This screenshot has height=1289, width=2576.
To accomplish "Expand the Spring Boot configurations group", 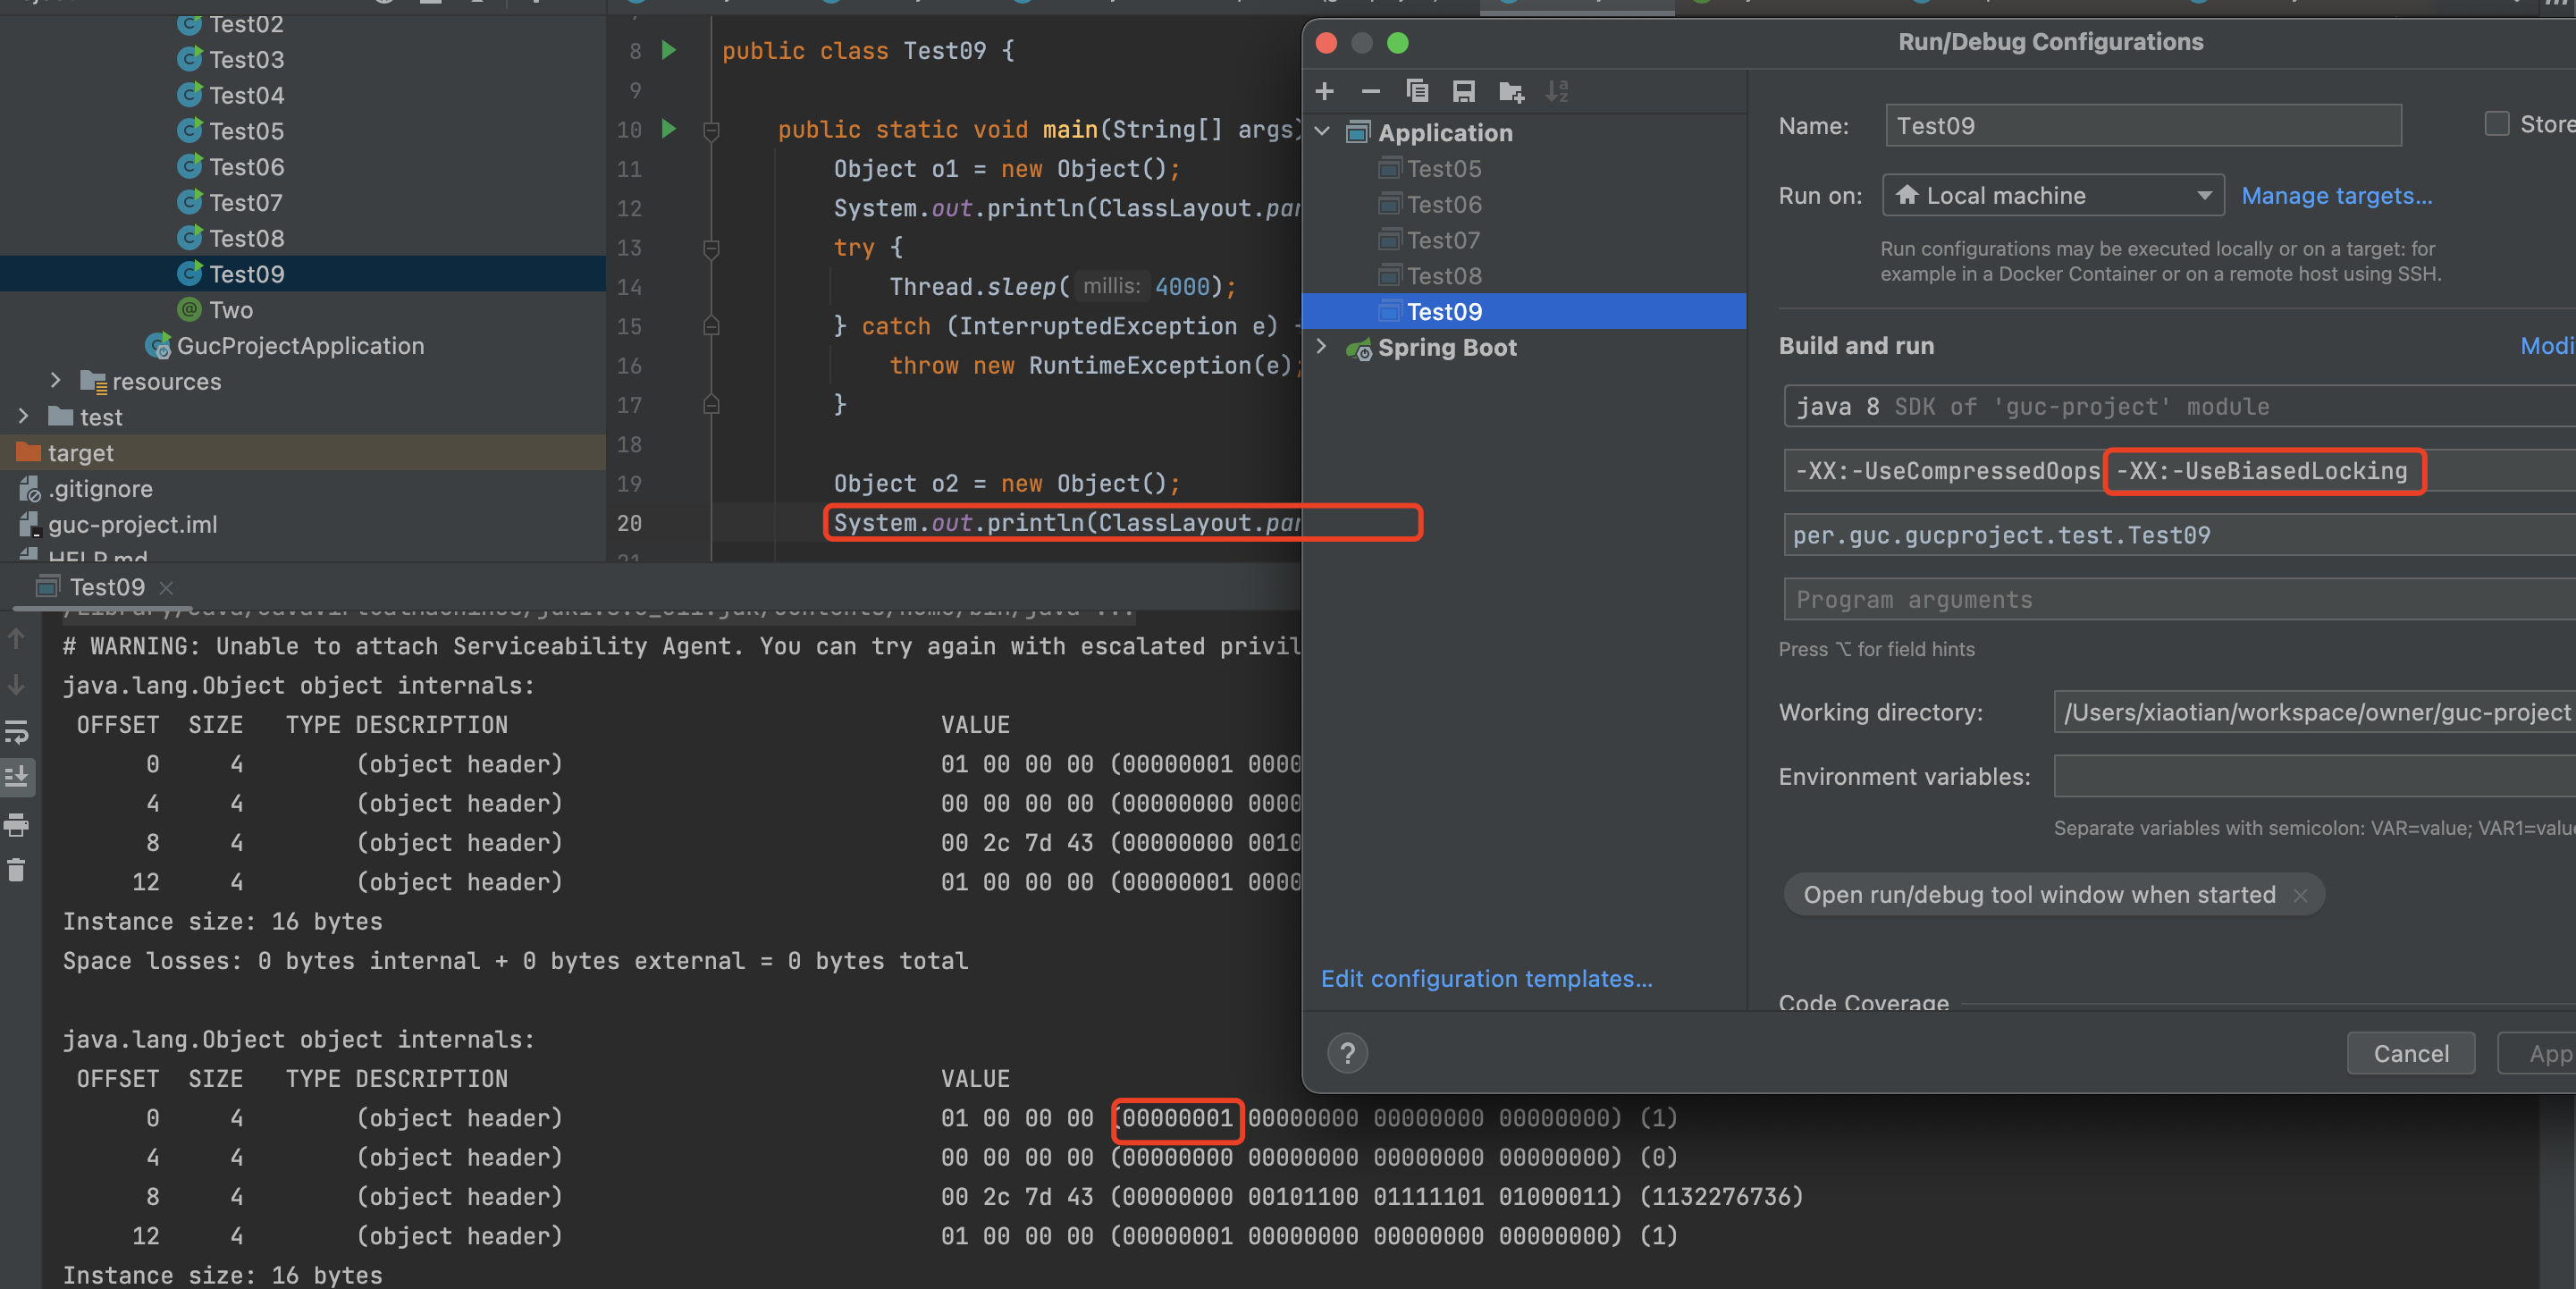I will coord(1322,347).
